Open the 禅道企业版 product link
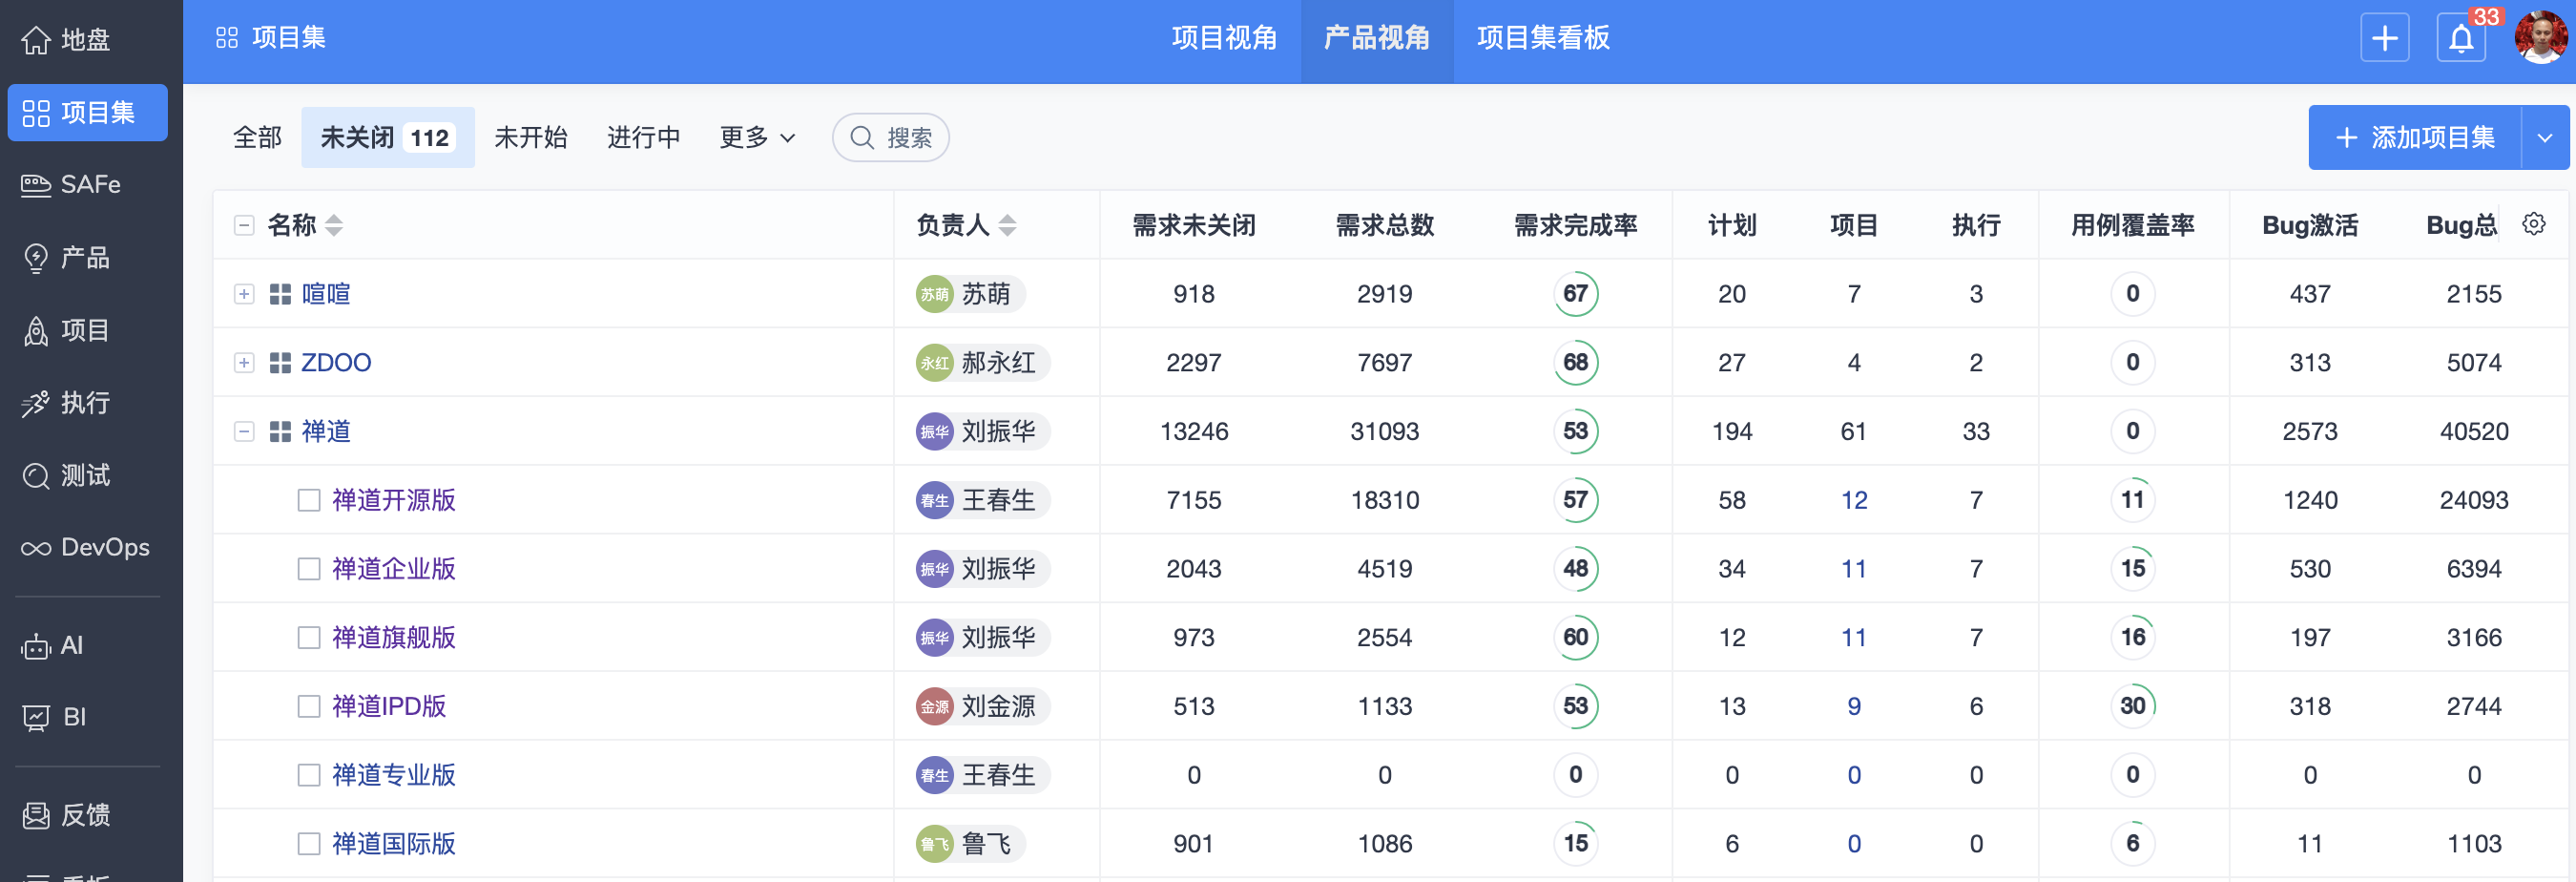 click(394, 569)
